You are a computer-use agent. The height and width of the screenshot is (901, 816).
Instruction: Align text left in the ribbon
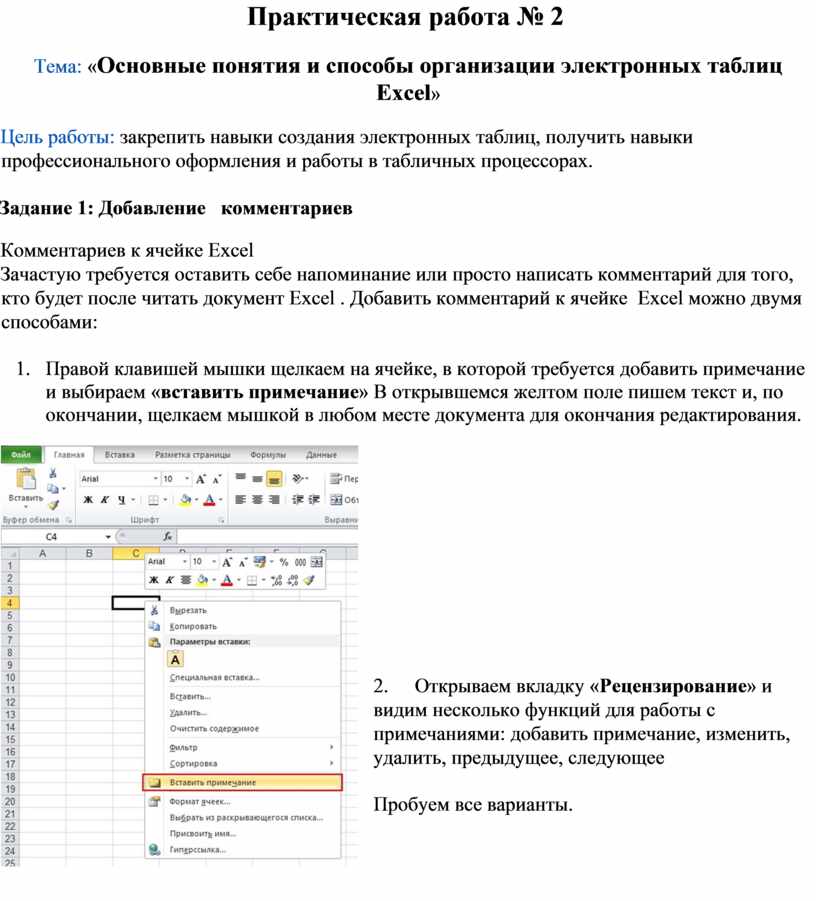[x=240, y=500]
